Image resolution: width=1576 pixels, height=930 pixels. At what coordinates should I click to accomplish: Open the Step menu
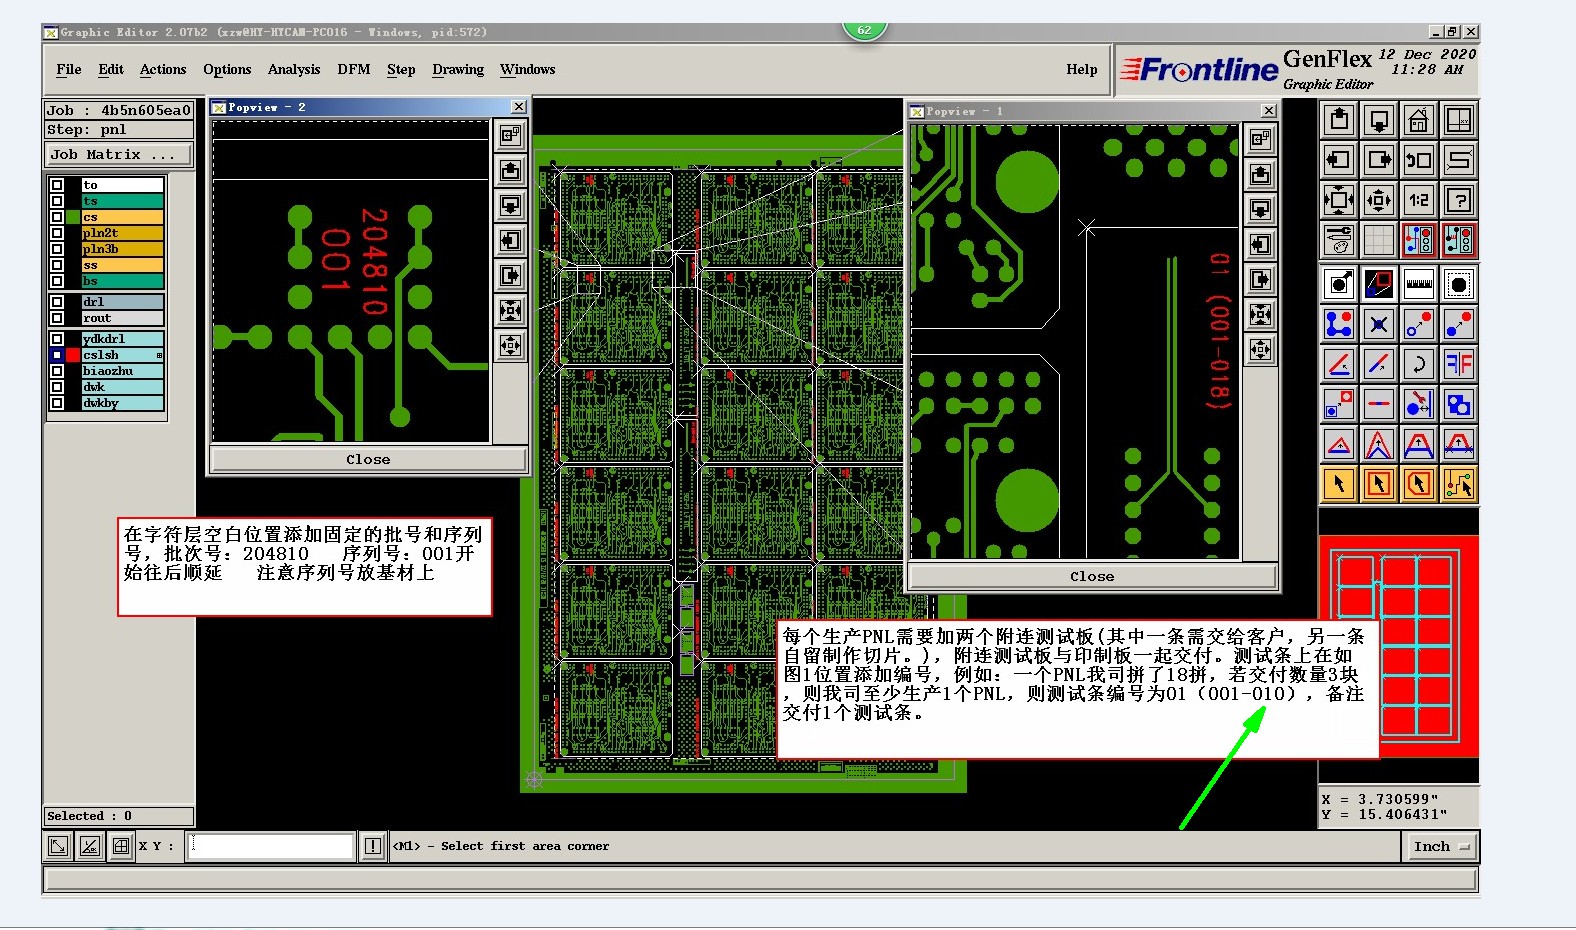pyautogui.click(x=401, y=69)
